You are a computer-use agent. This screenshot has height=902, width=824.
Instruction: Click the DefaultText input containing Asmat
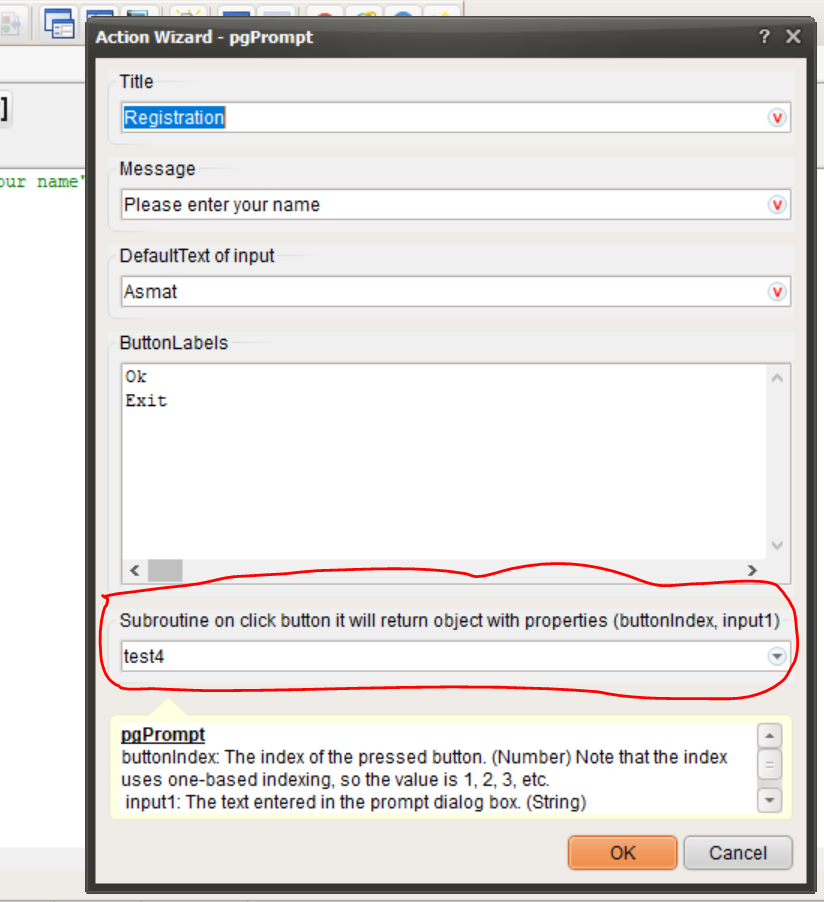tap(444, 292)
